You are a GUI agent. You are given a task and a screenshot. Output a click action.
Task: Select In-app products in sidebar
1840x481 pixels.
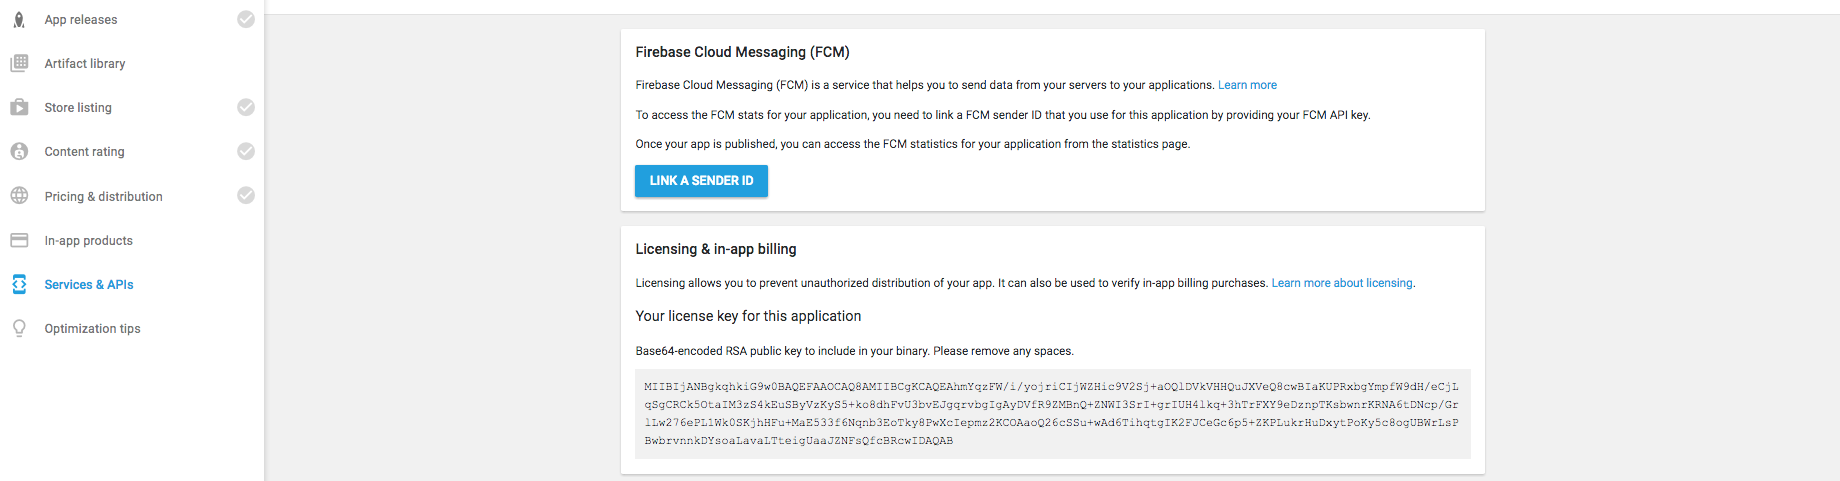click(x=88, y=240)
